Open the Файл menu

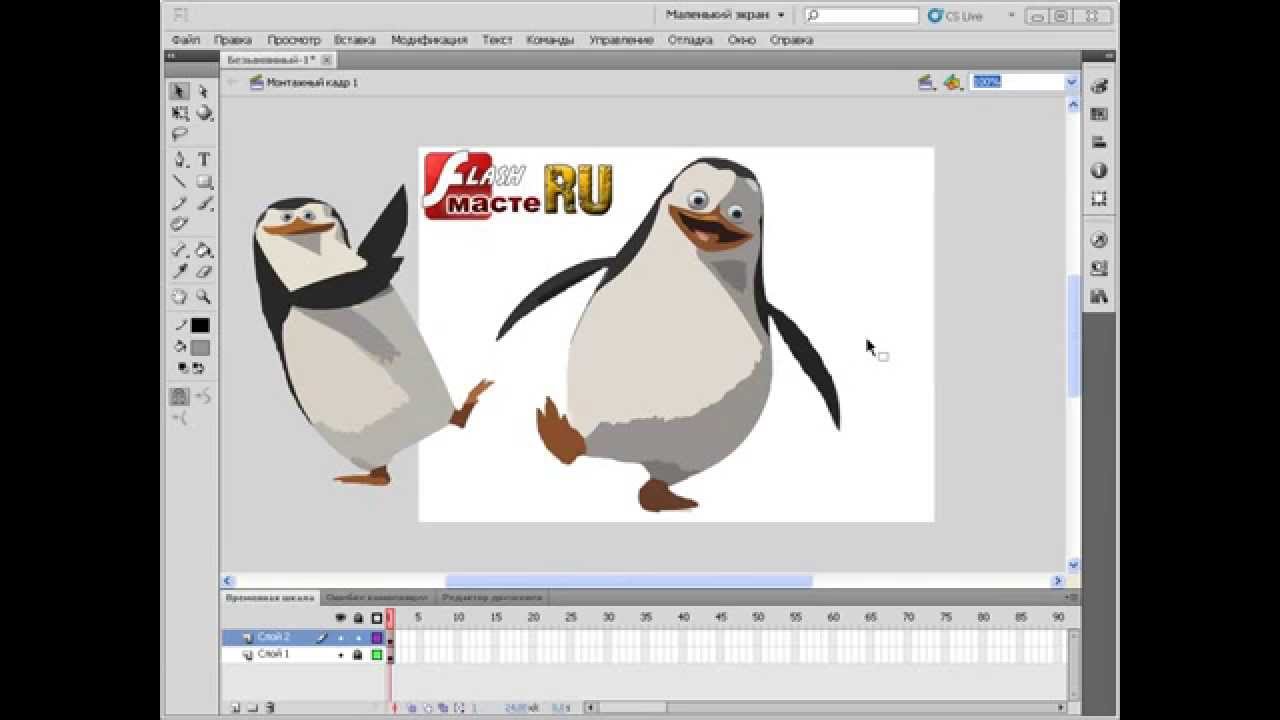185,40
